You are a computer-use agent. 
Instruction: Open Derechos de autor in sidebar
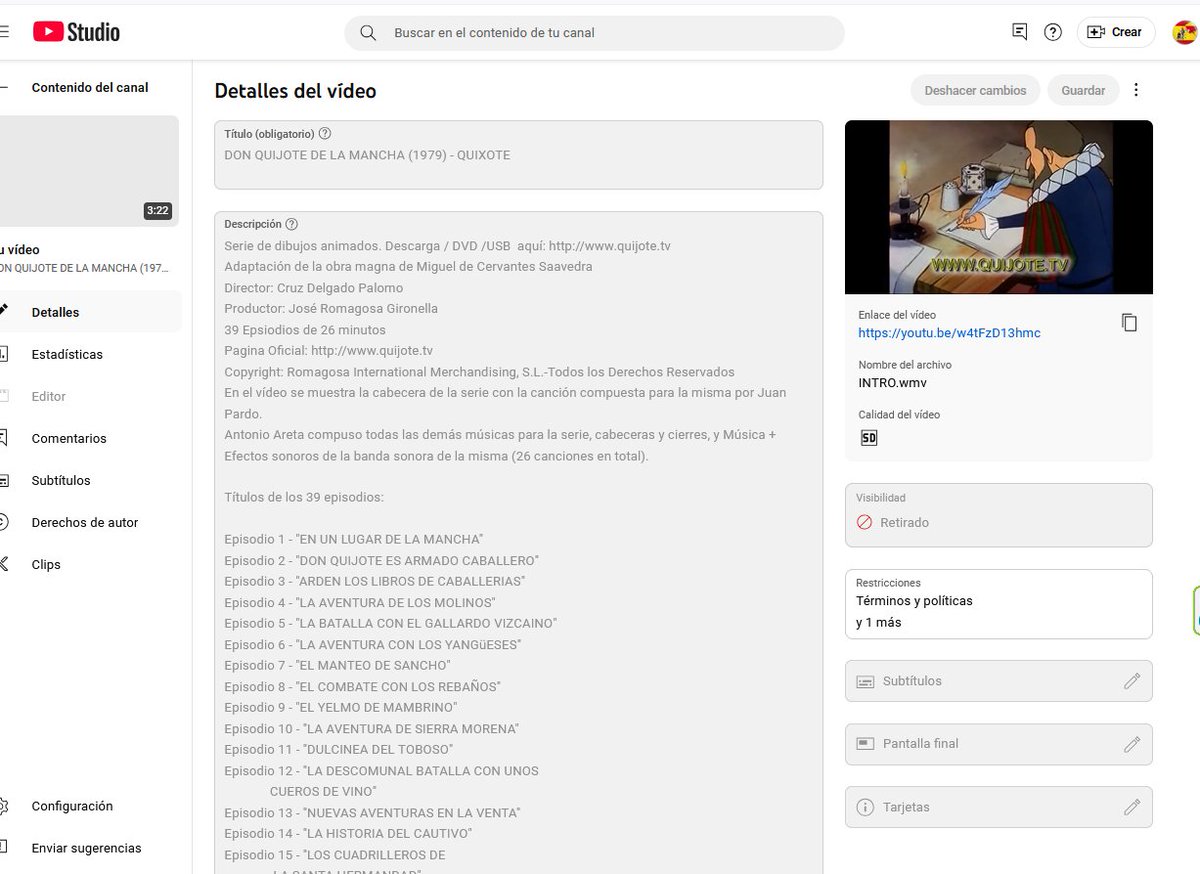pyautogui.click(x=89, y=522)
